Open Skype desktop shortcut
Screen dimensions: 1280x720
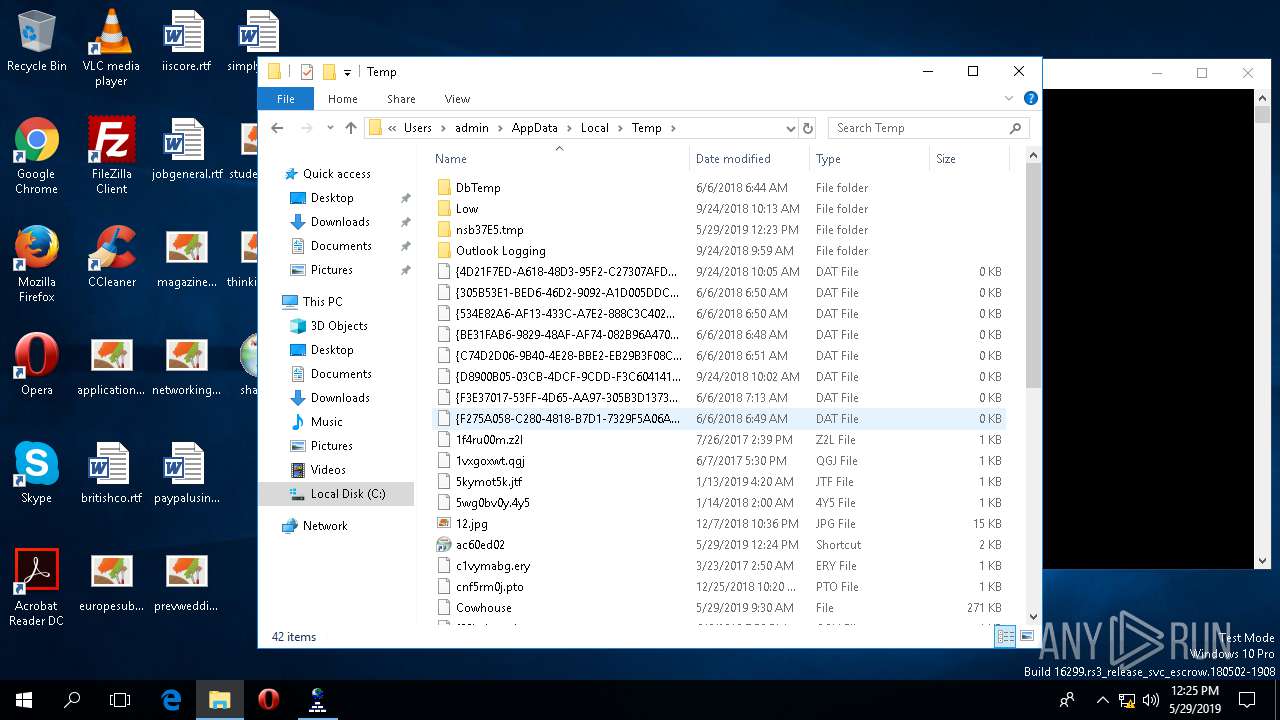(x=36, y=473)
